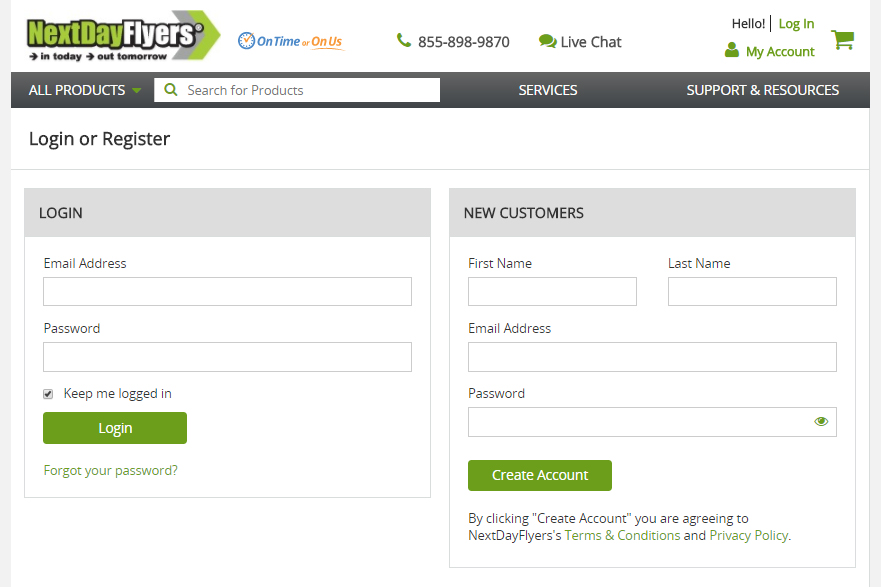Click the green Login button
Viewport: 881px width, 587px height.
(115, 428)
